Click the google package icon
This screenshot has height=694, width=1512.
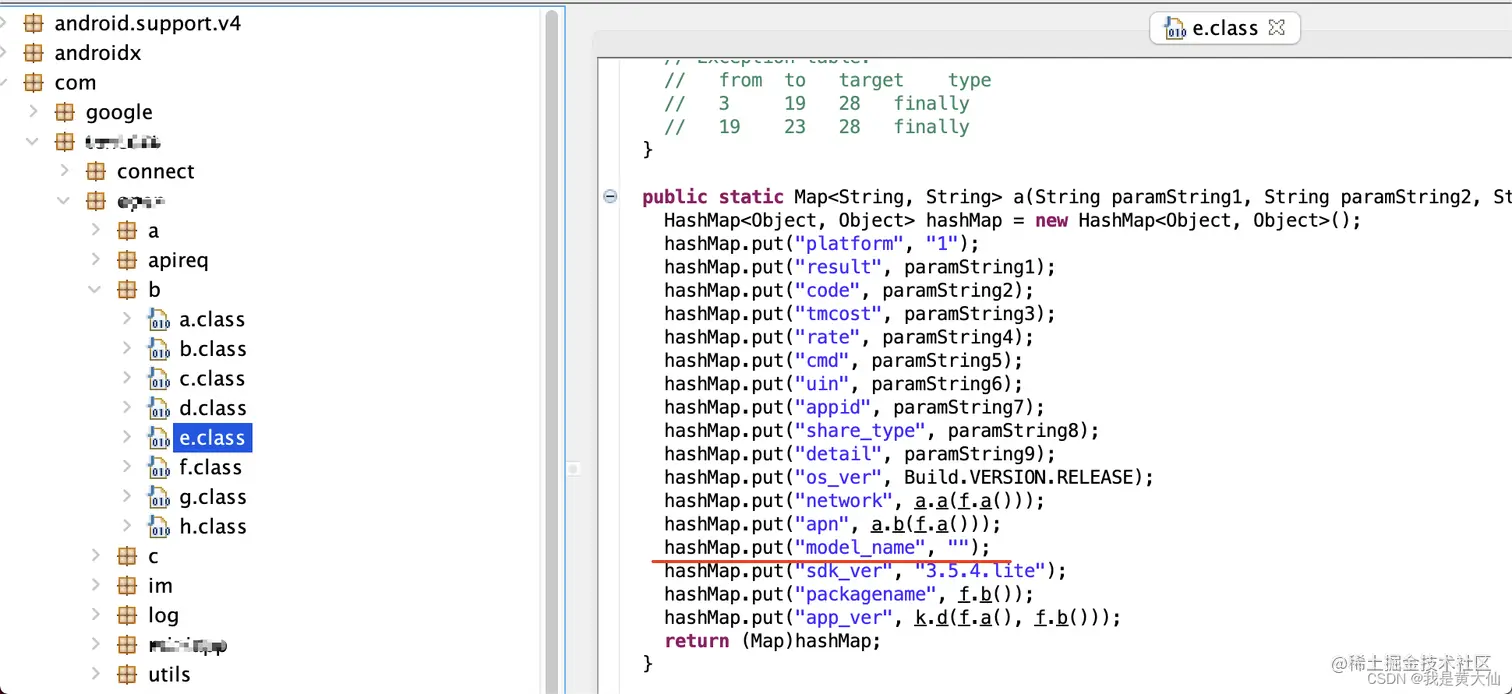(x=65, y=112)
